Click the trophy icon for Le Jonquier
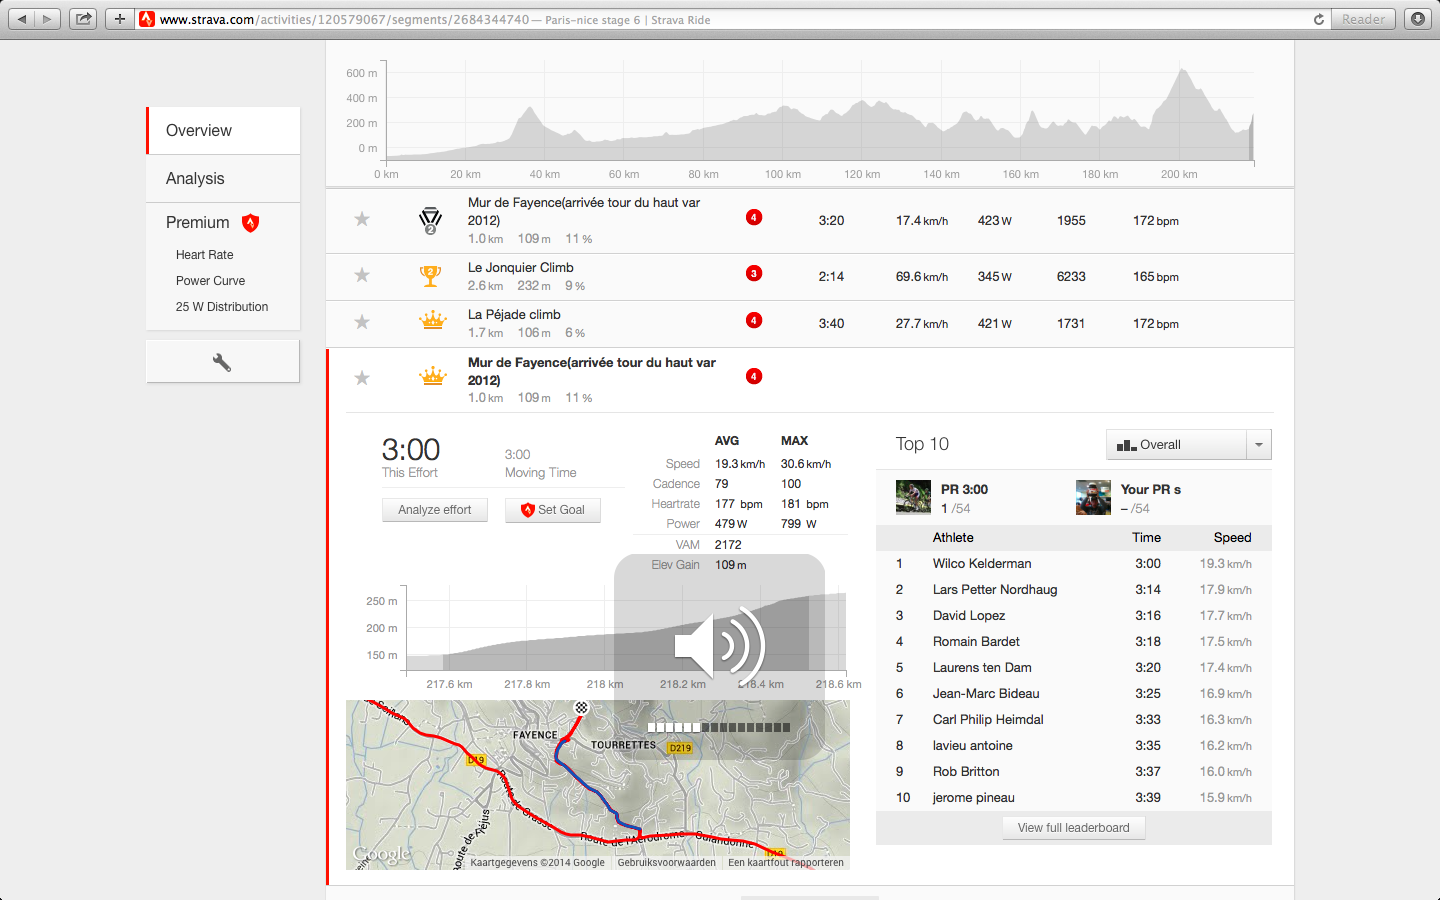The width and height of the screenshot is (1440, 900). (431, 276)
